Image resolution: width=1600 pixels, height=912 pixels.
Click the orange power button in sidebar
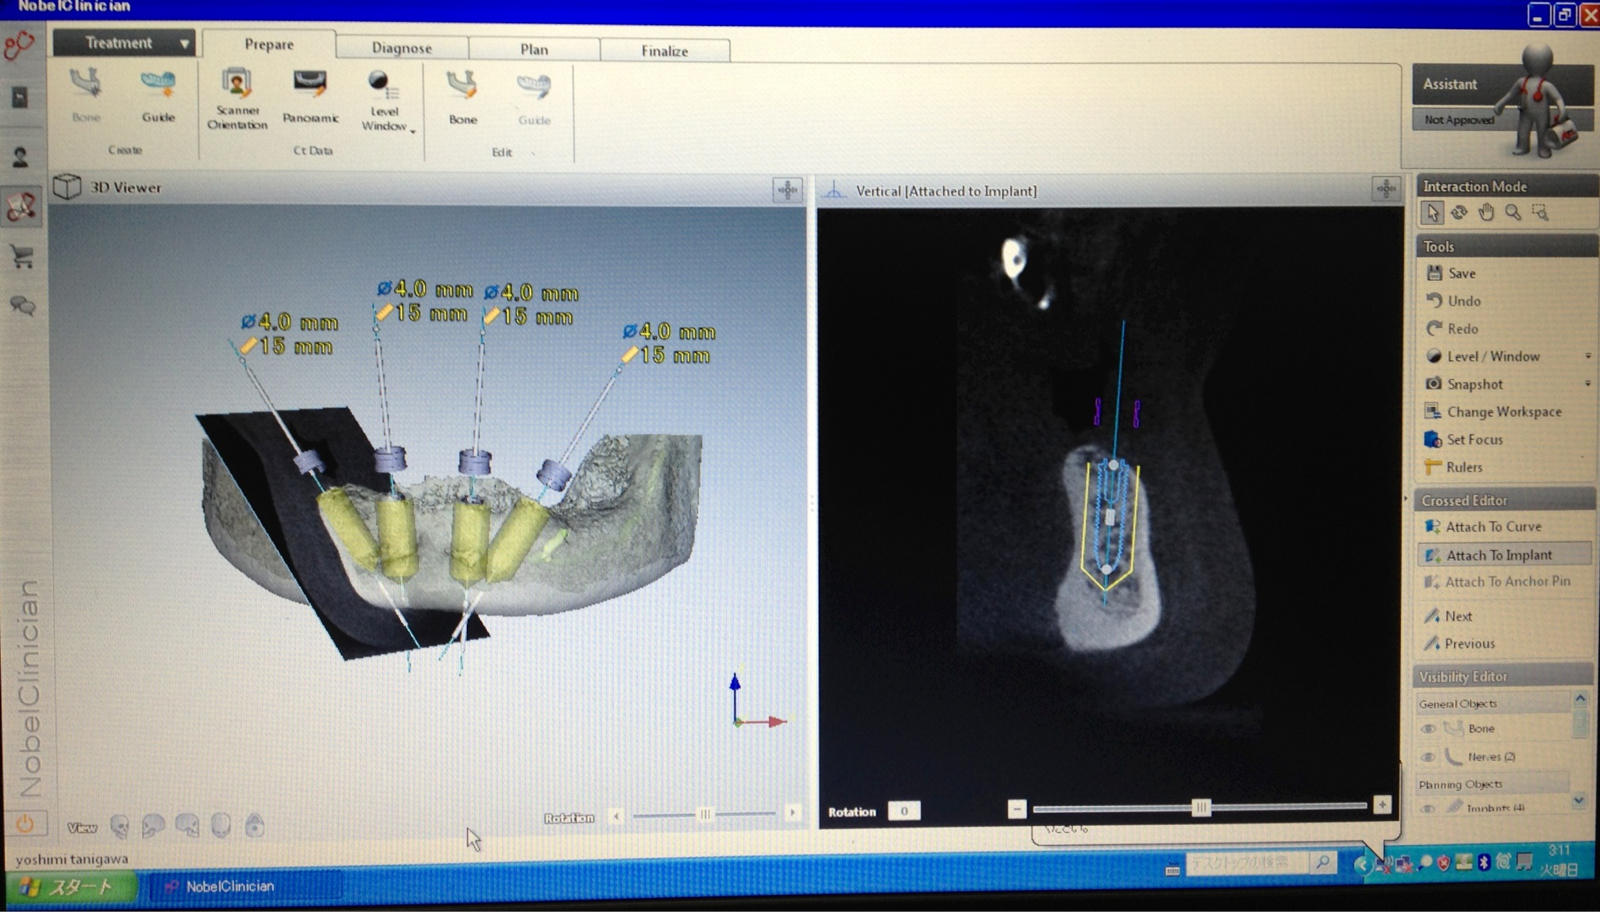click(25, 824)
